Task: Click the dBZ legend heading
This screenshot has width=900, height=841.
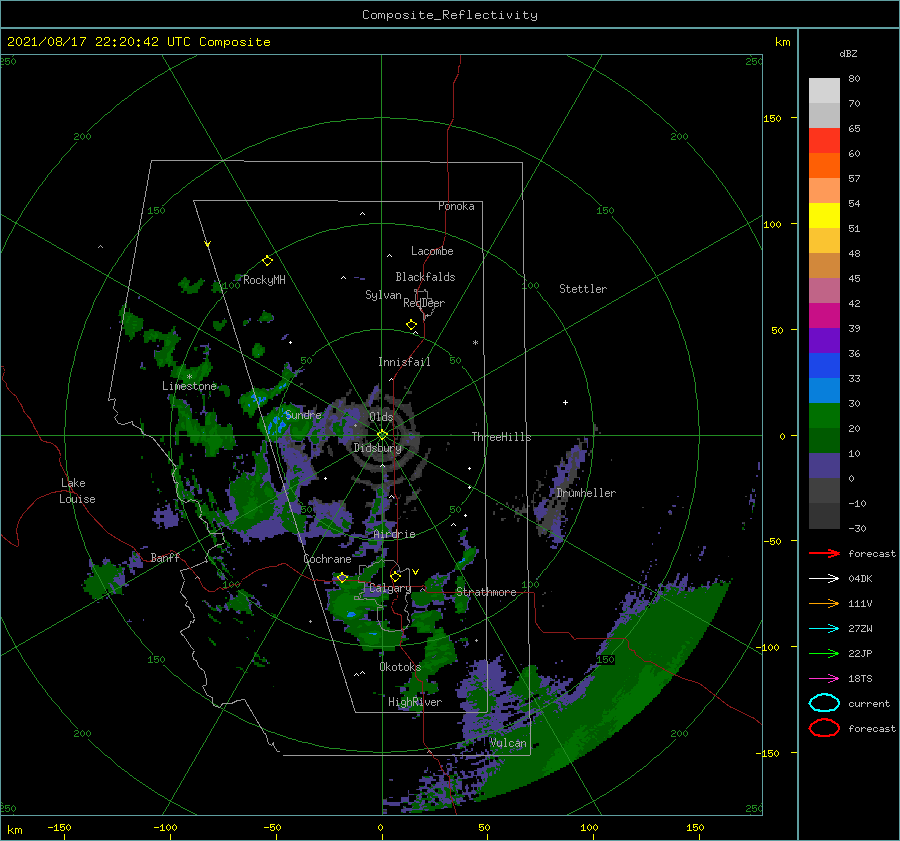Action: point(848,53)
